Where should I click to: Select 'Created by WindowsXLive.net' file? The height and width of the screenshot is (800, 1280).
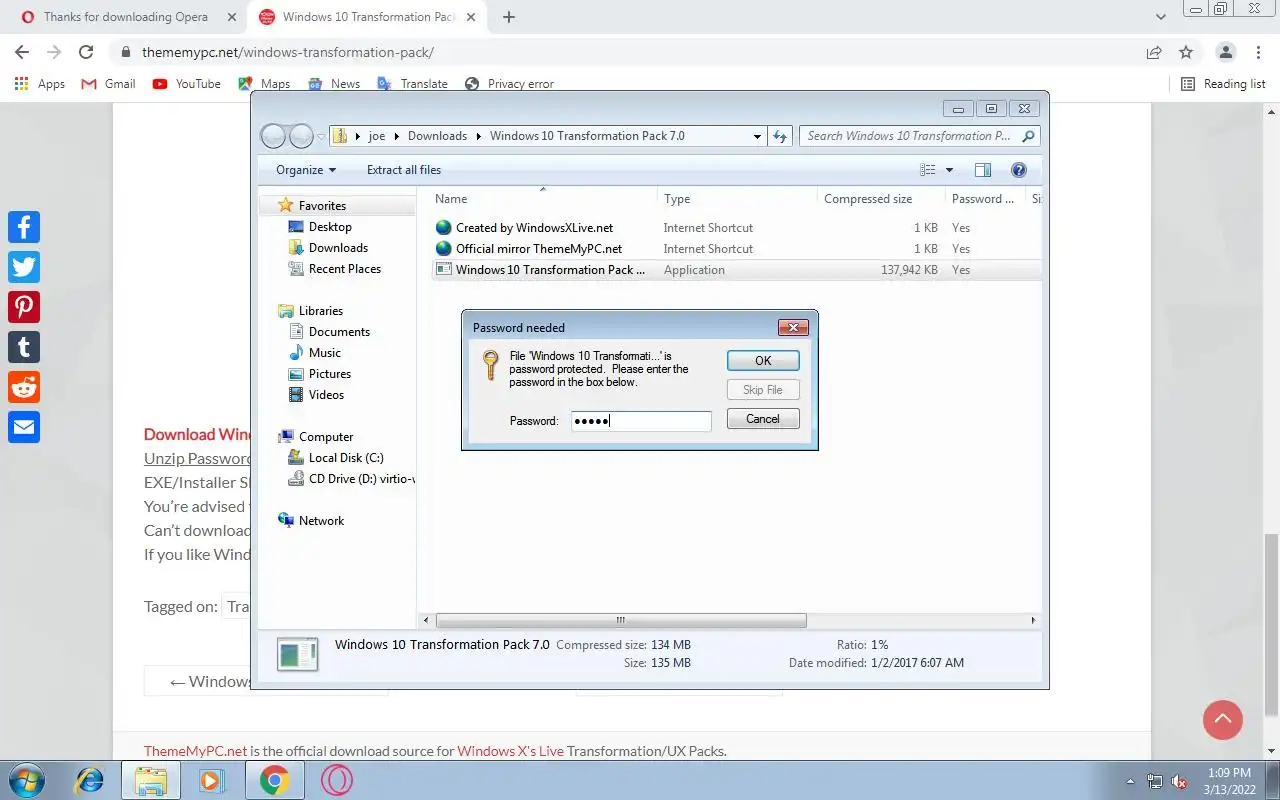[x=534, y=228]
